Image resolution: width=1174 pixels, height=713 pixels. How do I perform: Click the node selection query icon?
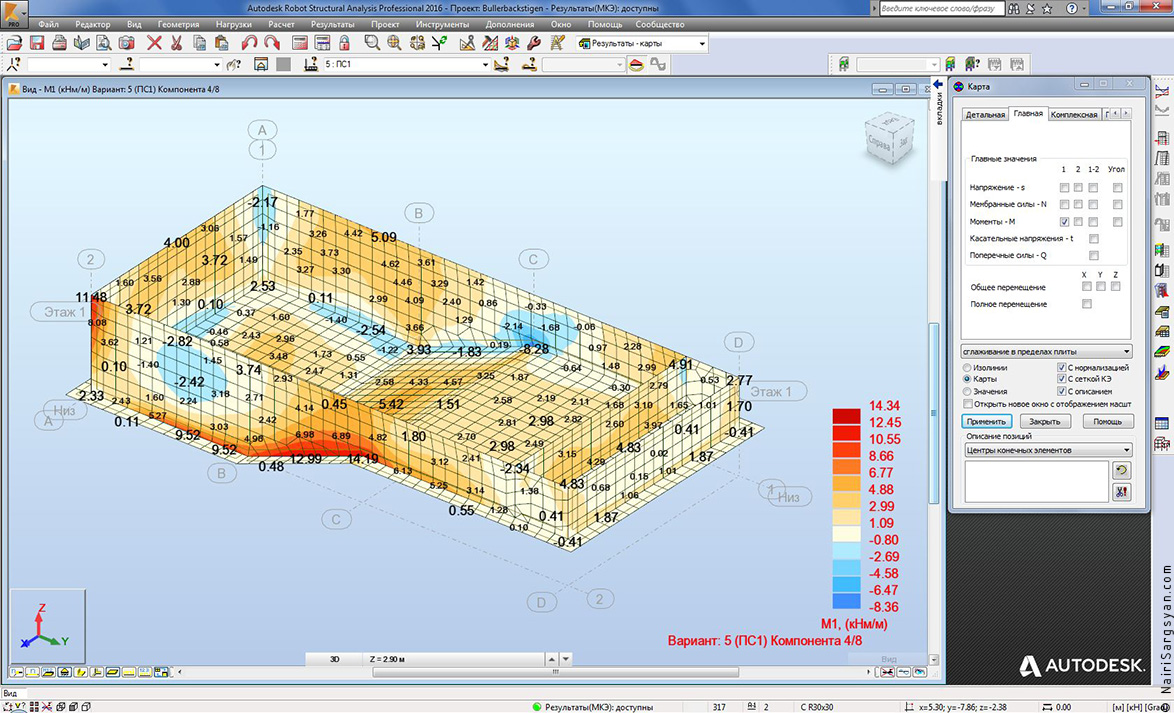(x=14, y=64)
